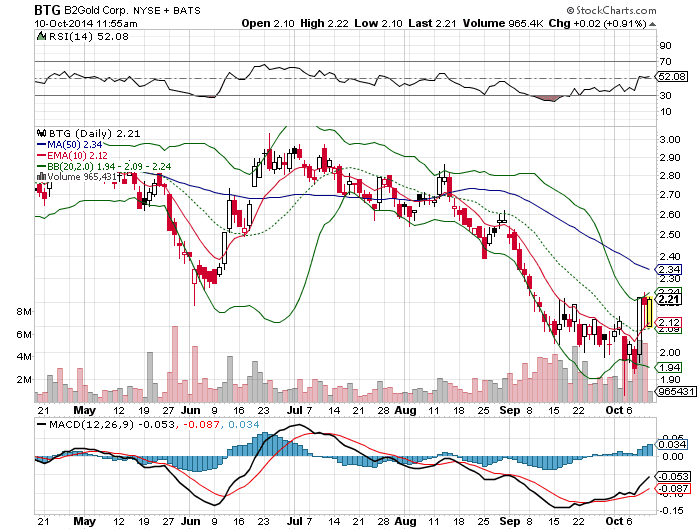Click the High 2.22 quote value
The image size is (700, 530).
click(x=324, y=23)
